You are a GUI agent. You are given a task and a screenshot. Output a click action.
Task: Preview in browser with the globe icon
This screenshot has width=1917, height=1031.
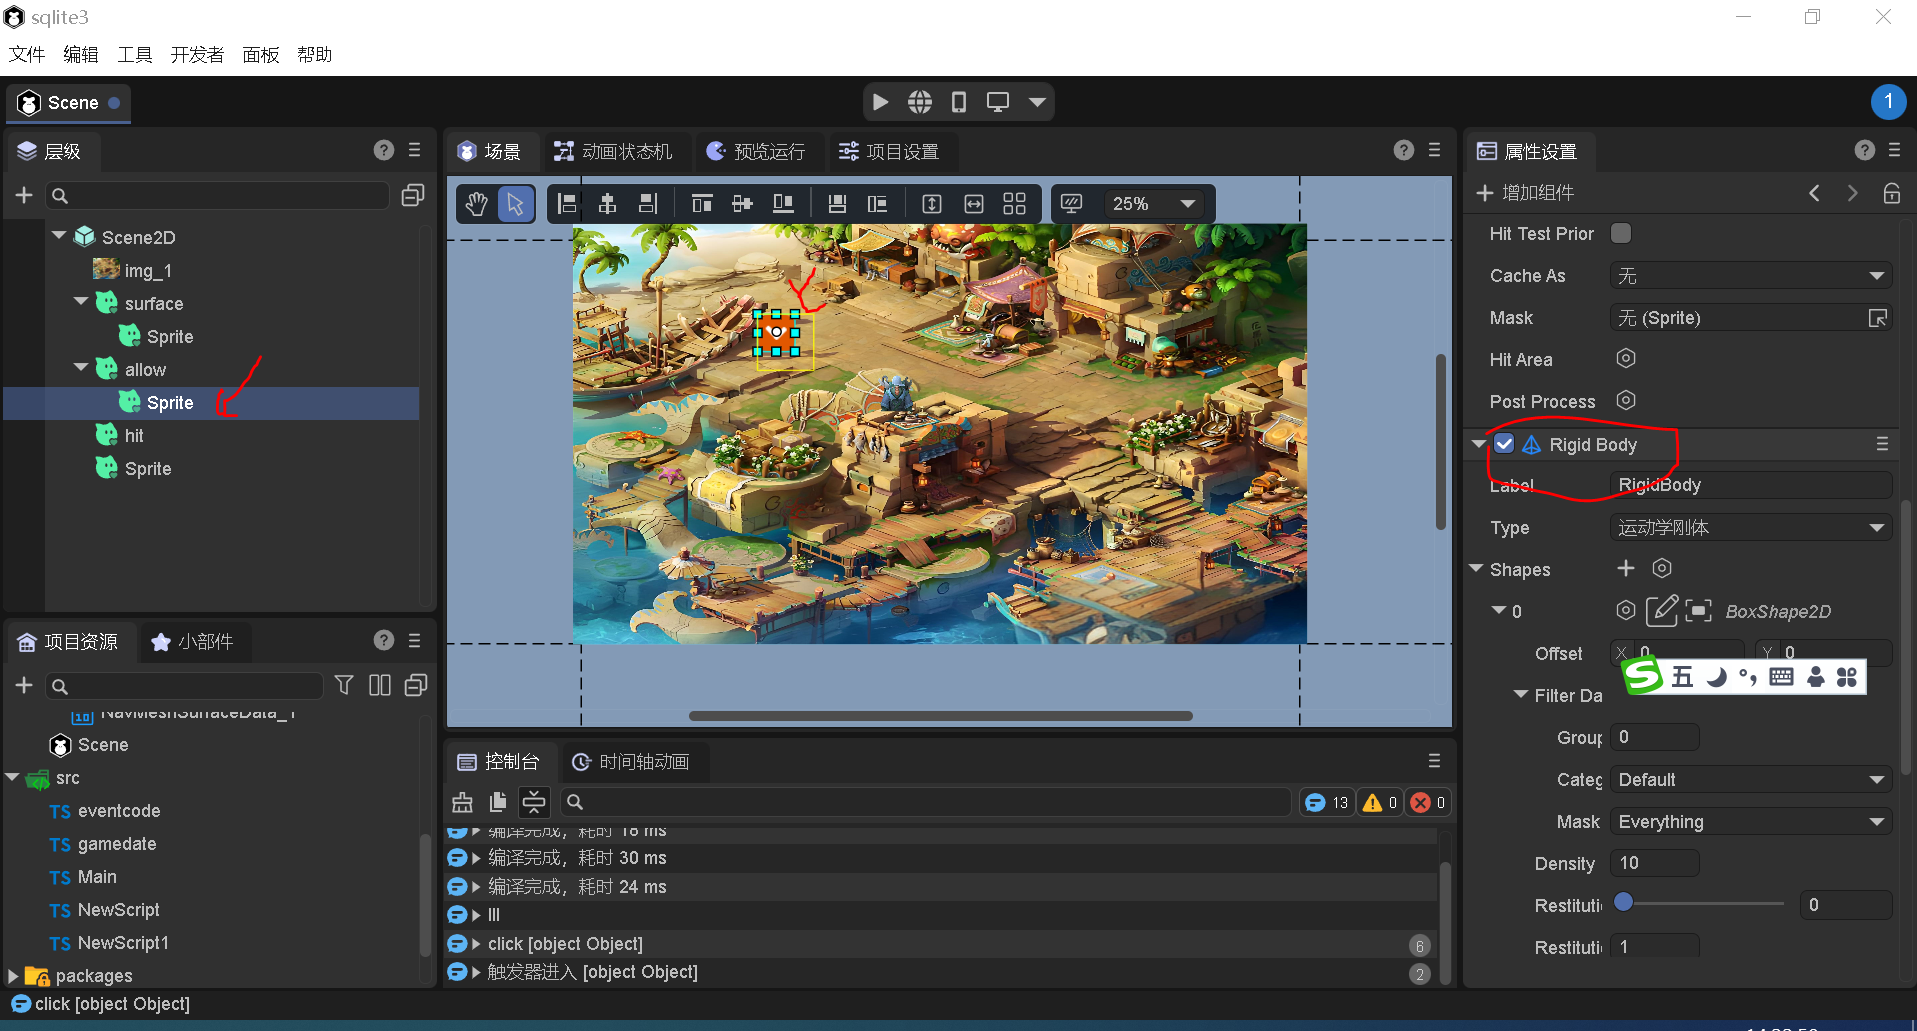tap(919, 102)
